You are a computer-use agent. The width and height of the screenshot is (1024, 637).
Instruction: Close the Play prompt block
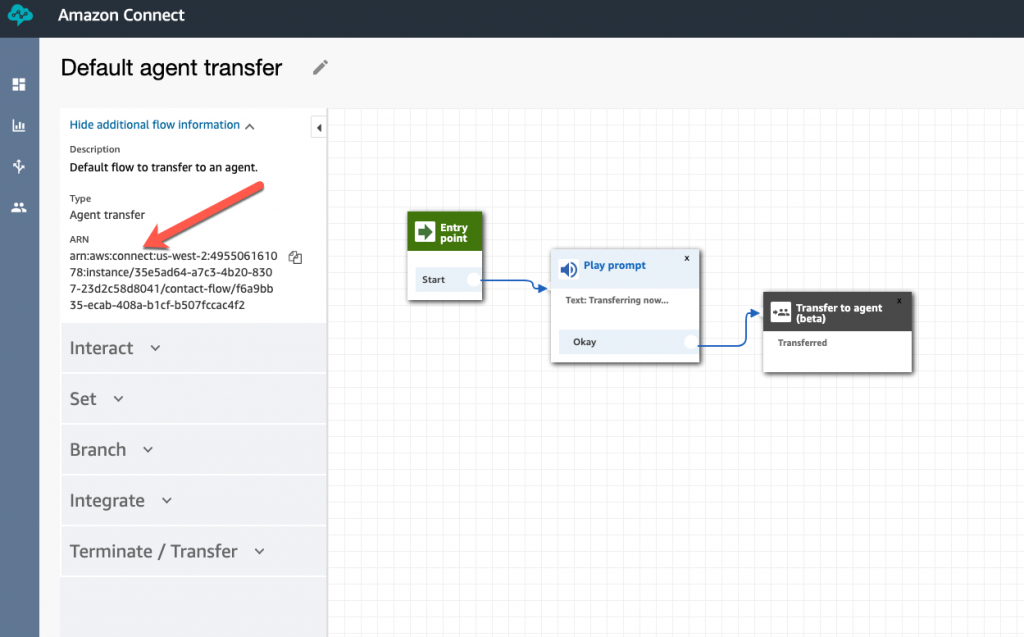[687, 258]
